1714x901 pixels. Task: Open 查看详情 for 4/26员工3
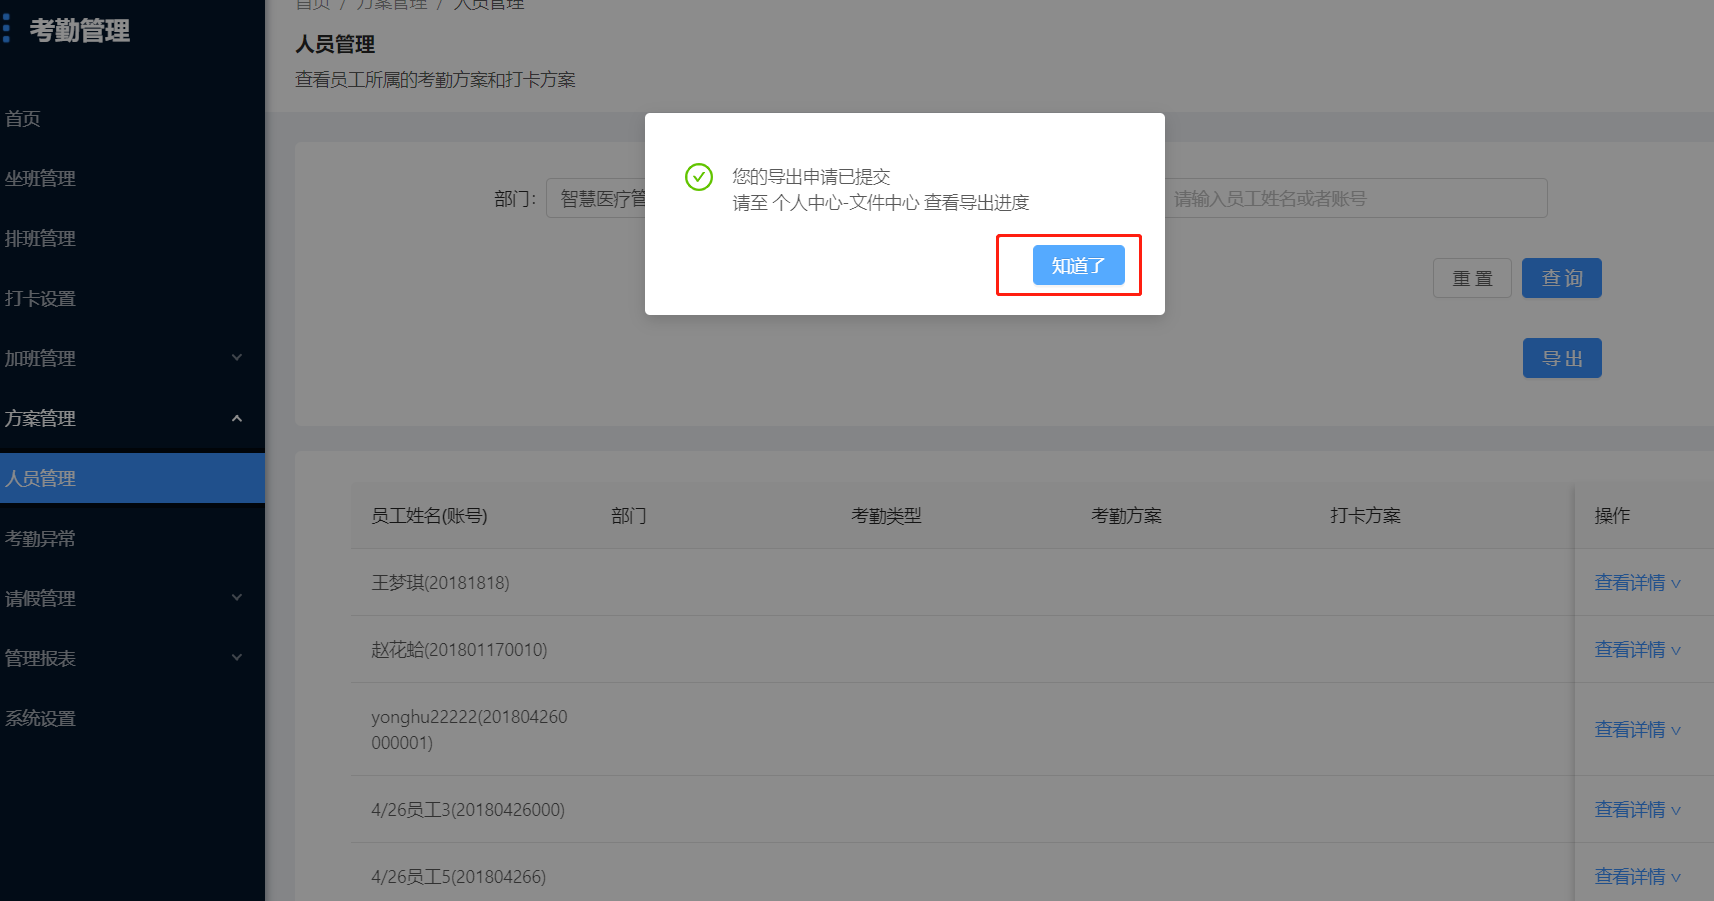tap(1637, 810)
